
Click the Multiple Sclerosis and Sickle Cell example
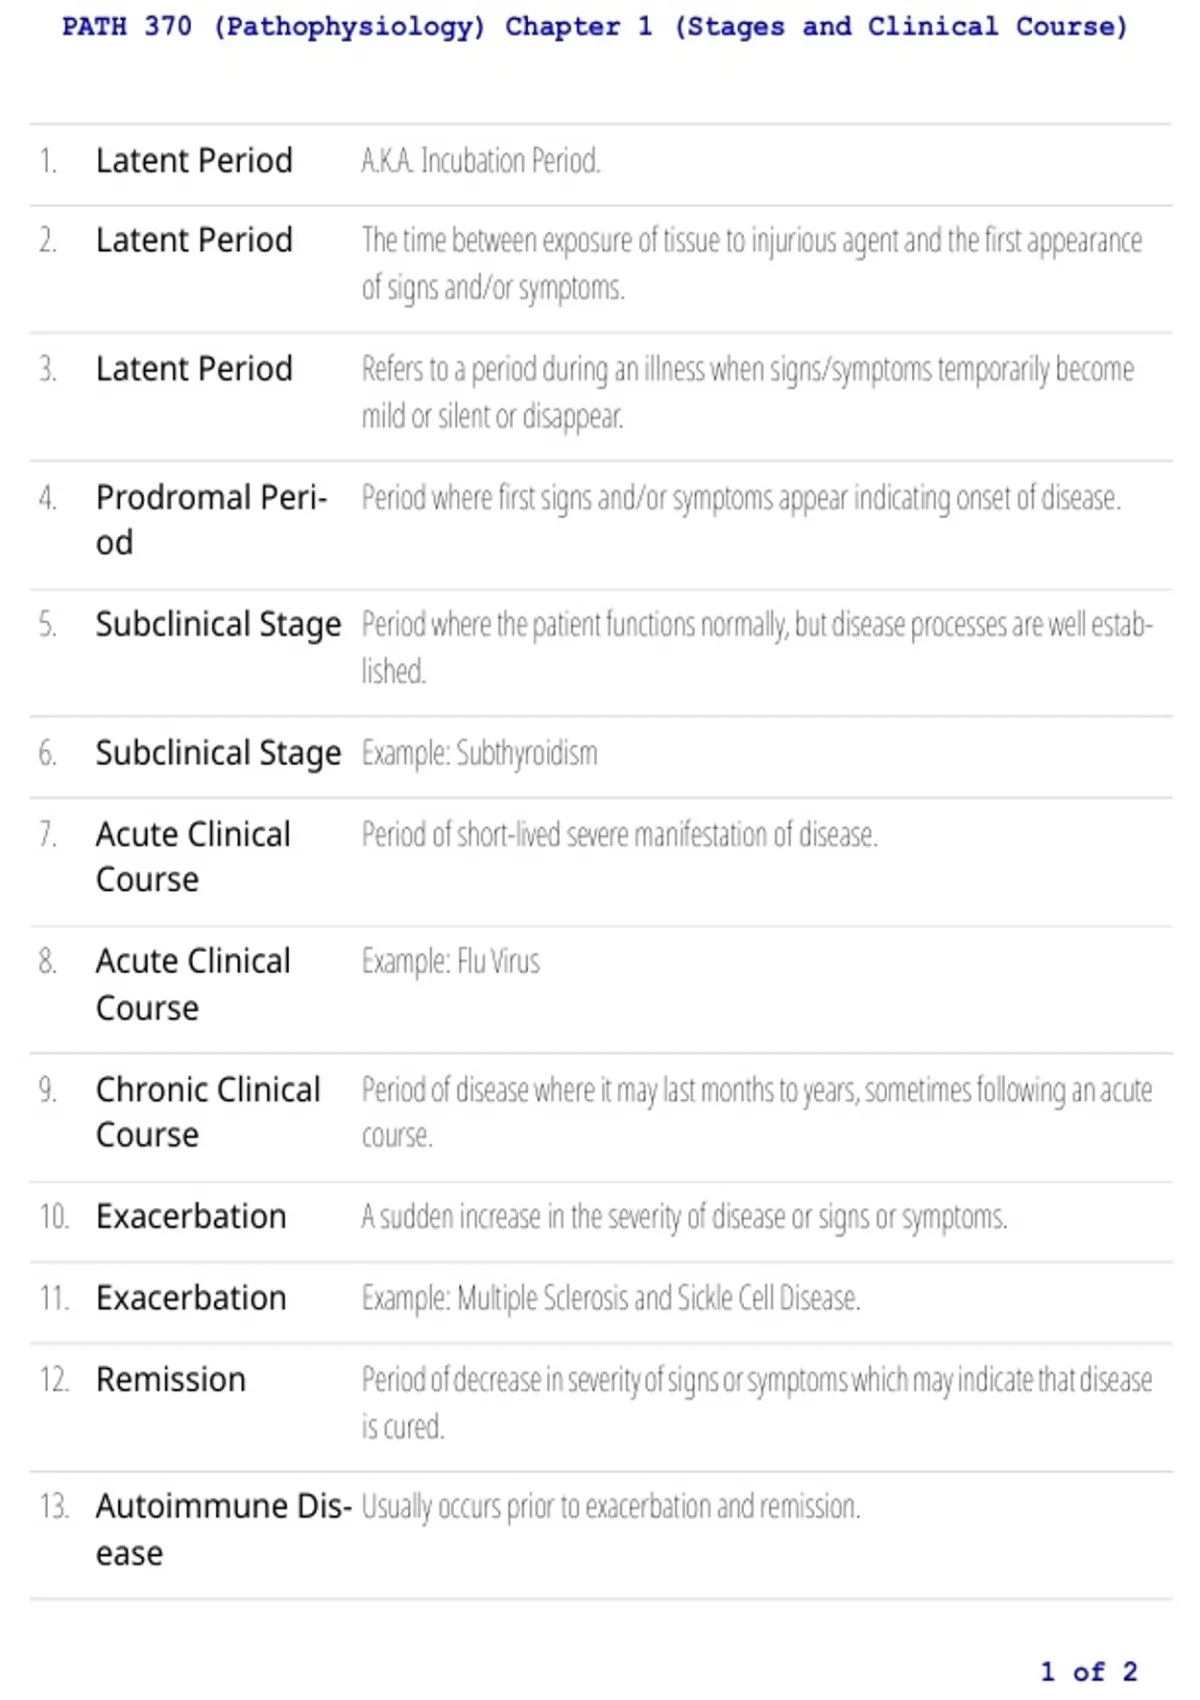coord(611,1298)
